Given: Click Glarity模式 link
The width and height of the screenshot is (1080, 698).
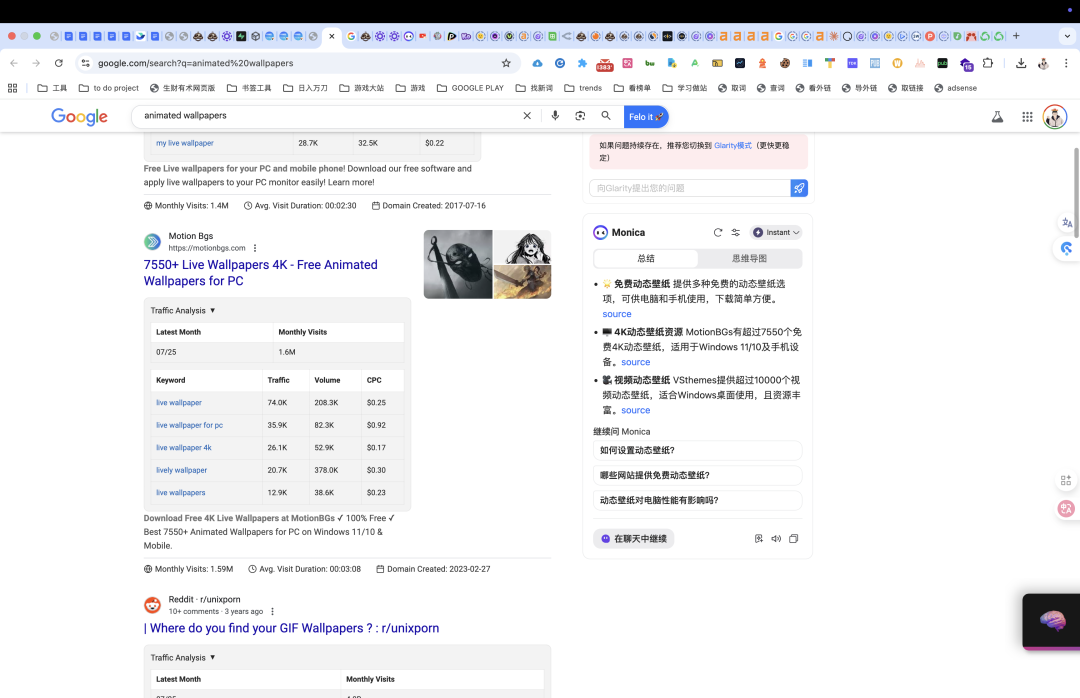Looking at the screenshot, I should pos(733,145).
